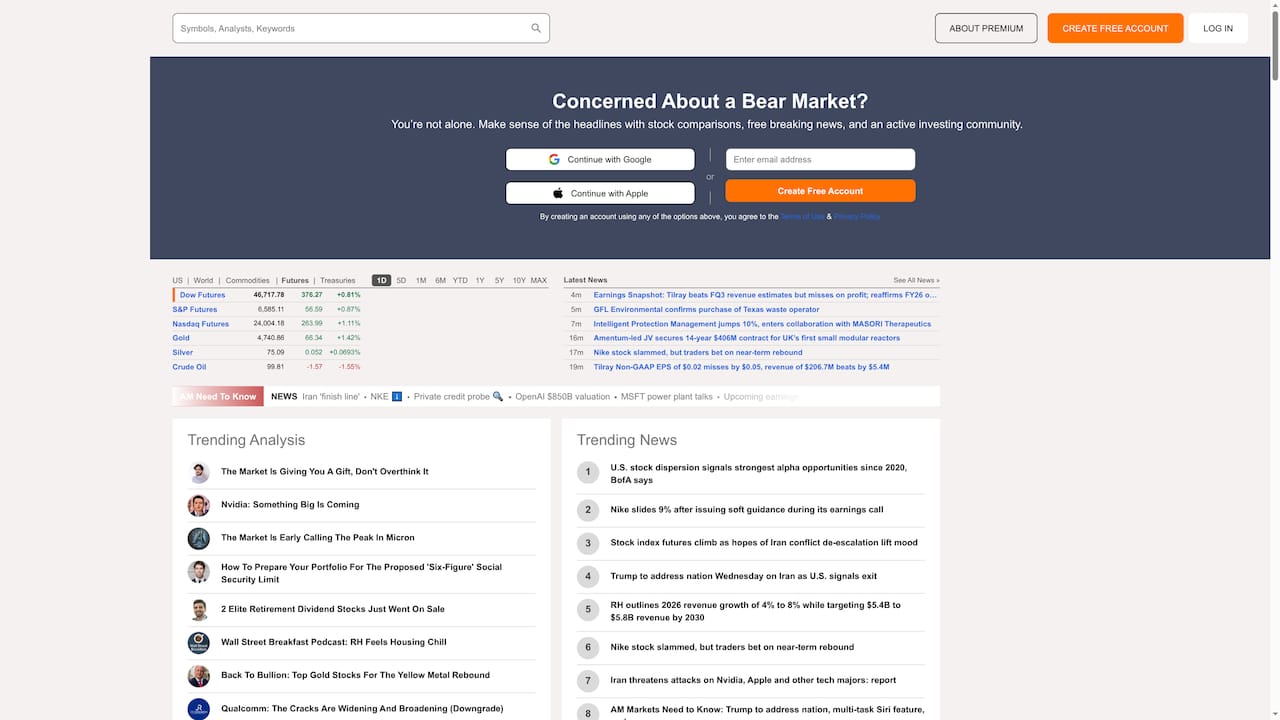The width and height of the screenshot is (1280, 720).
Task: Click author avatar for Micron article
Action: point(199,538)
